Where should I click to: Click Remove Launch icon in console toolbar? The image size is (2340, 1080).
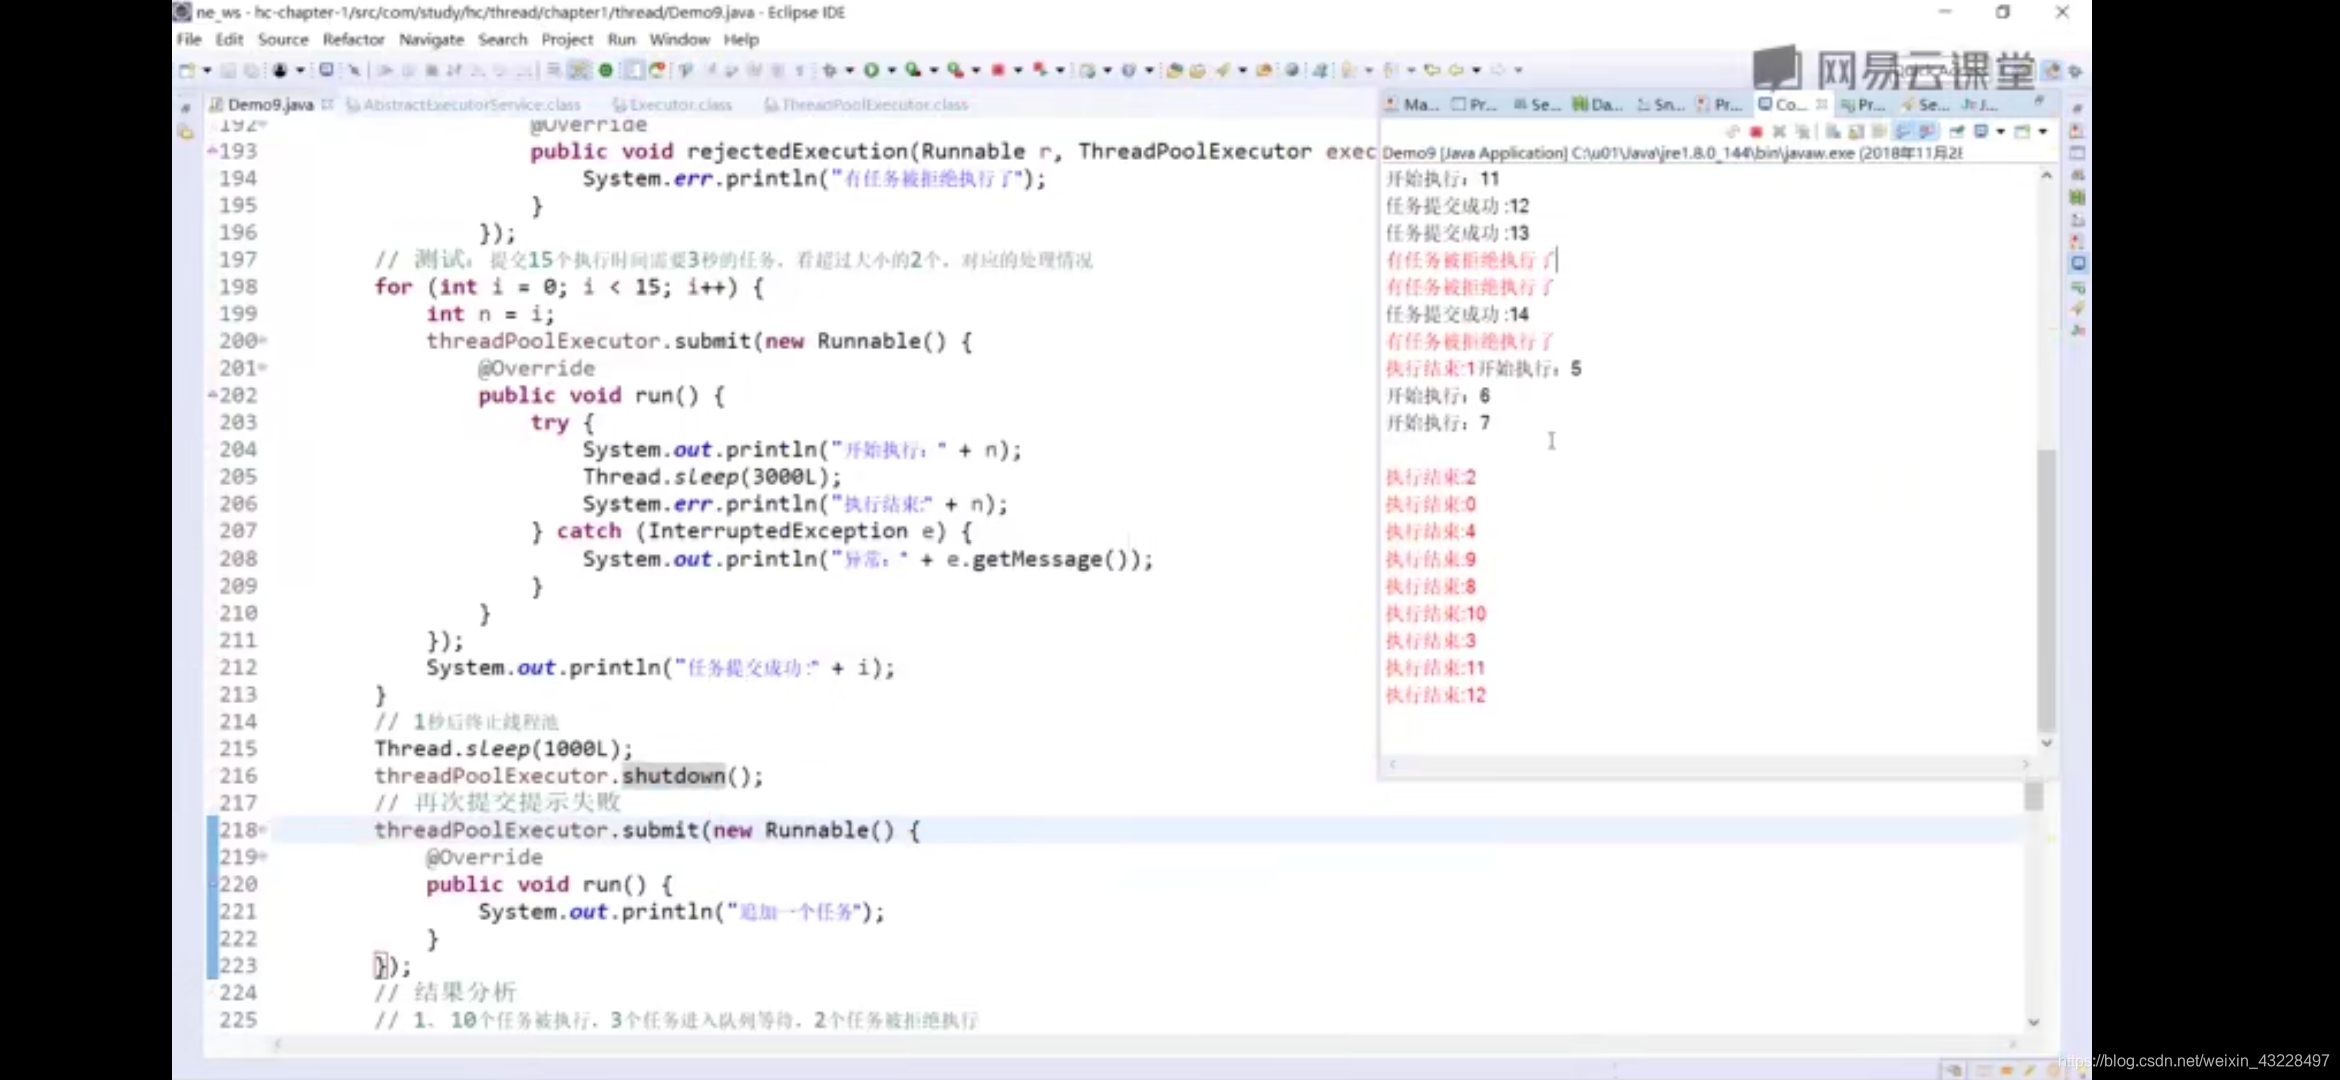pos(1779,131)
